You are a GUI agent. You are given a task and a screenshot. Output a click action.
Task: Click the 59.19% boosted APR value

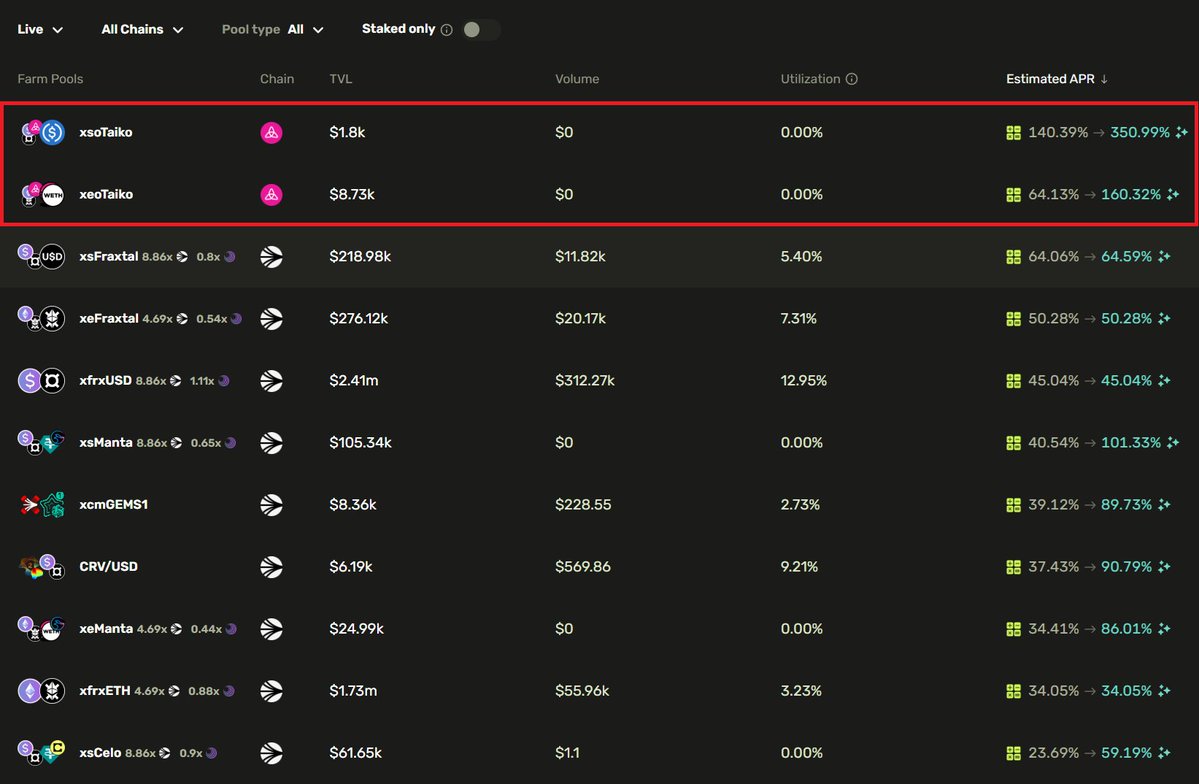coord(1126,753)
